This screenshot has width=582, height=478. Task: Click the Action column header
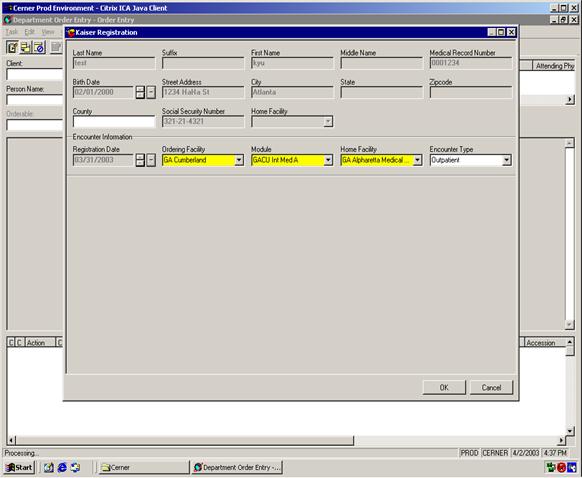[40, 343]
